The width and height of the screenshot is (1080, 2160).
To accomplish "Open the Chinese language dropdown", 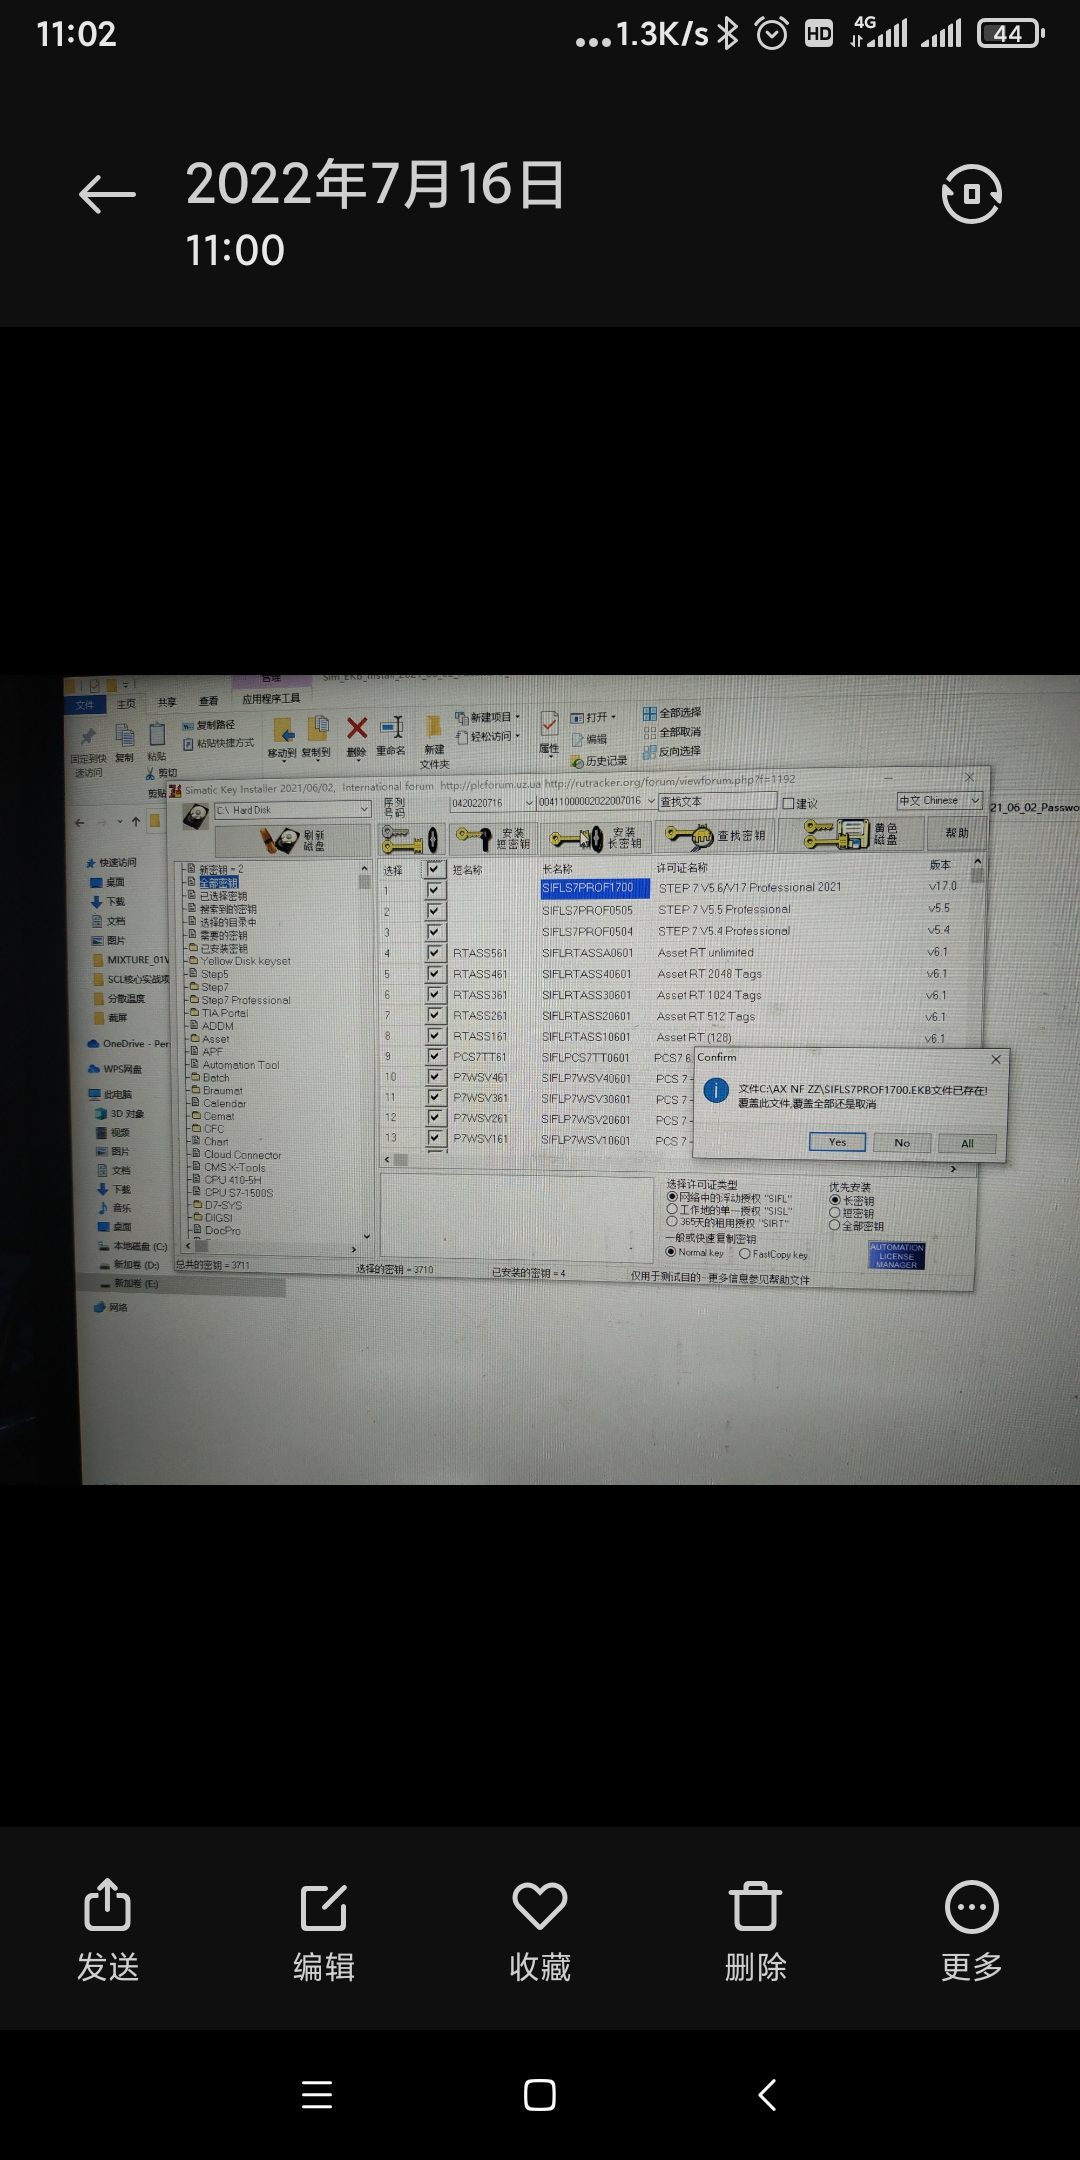I will point(974,801).
